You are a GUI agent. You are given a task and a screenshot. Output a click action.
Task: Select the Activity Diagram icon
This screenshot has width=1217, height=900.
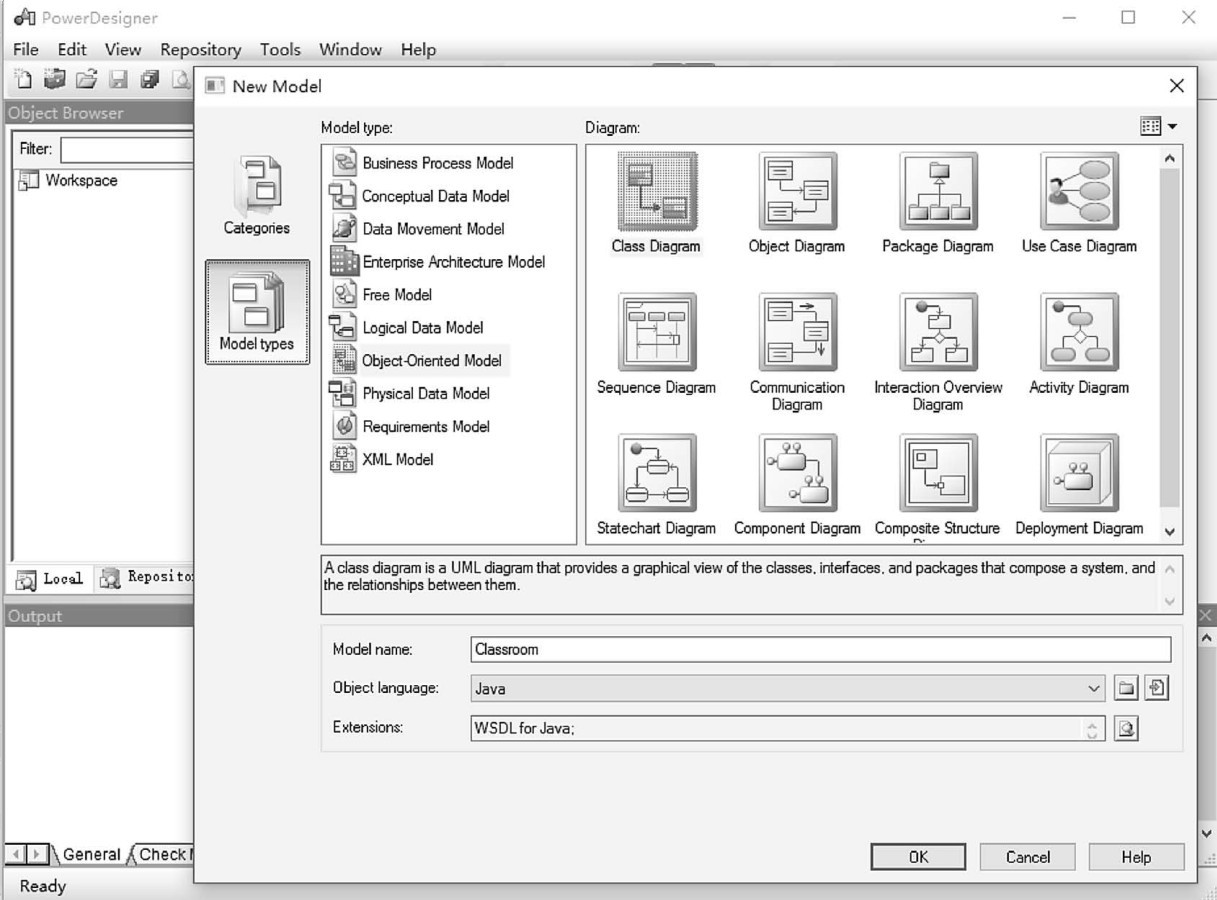point(1078,333)
